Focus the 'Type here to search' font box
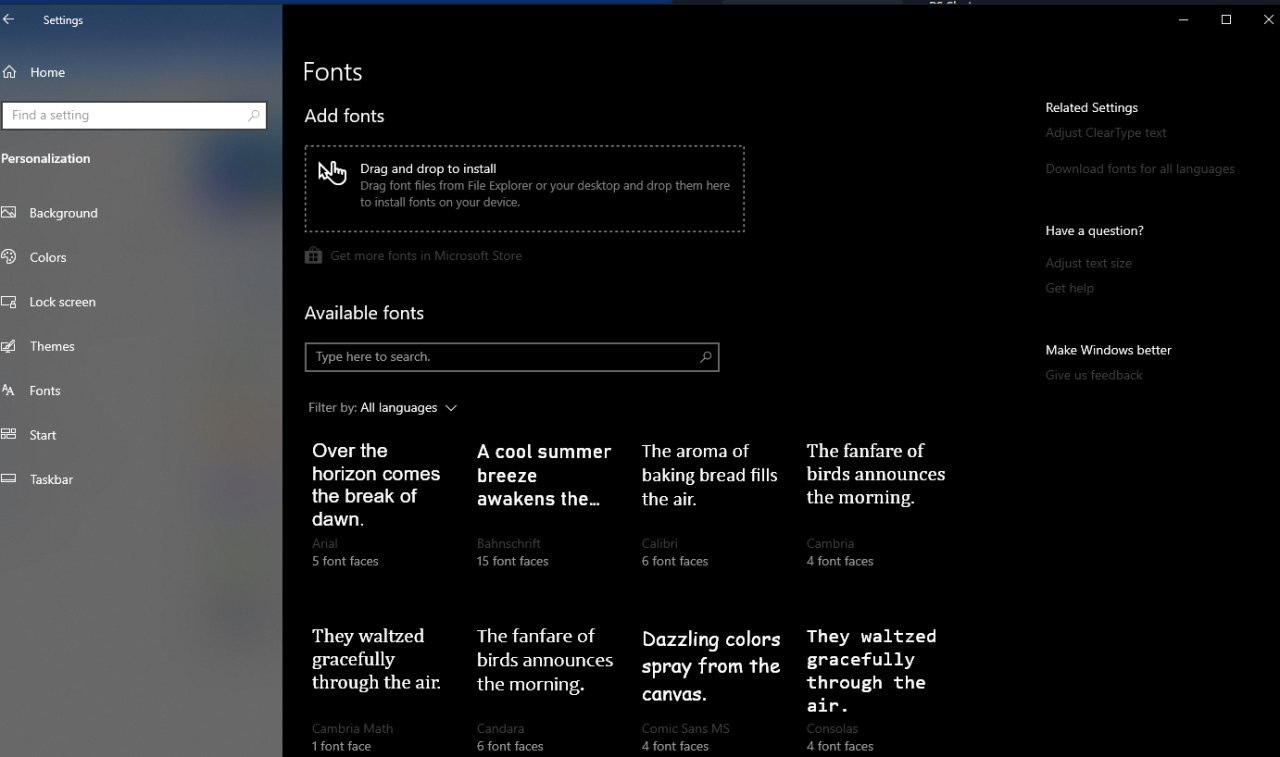This screenshot has height=757, width=1280. point(512,357)
